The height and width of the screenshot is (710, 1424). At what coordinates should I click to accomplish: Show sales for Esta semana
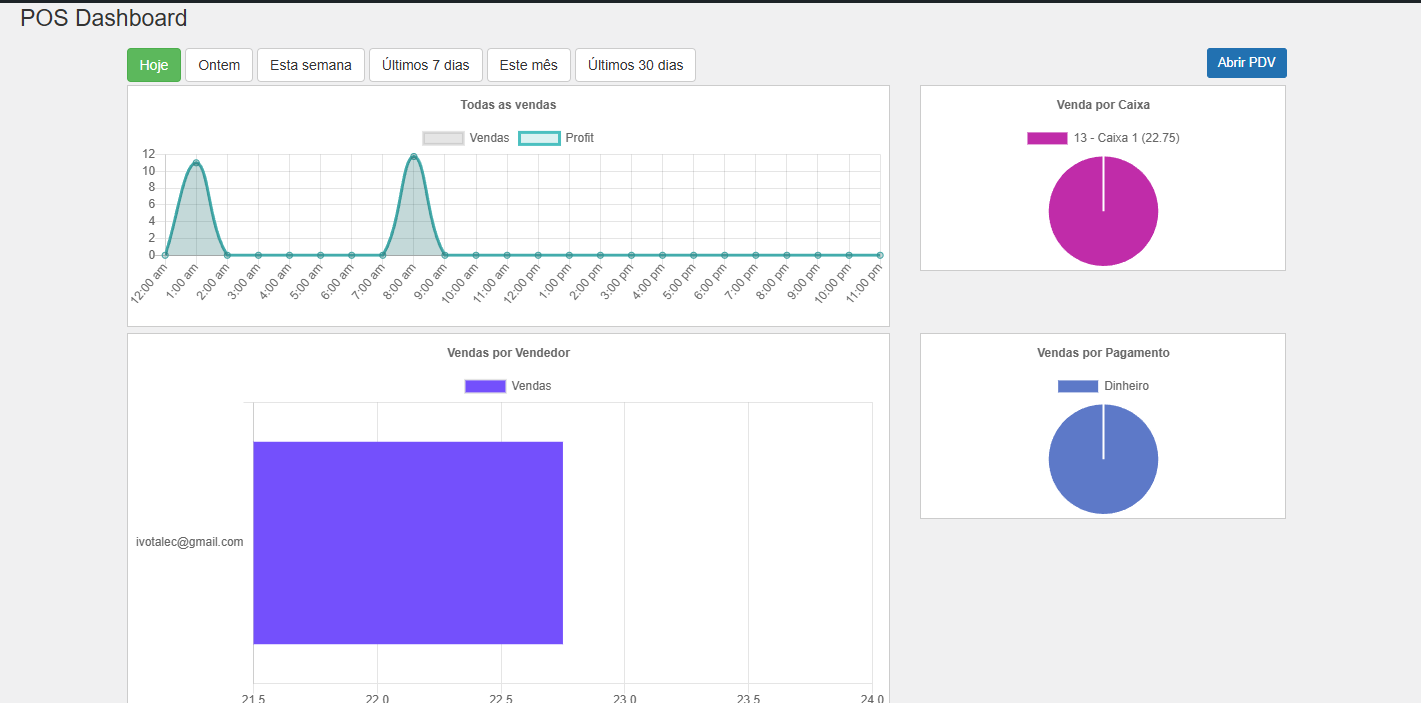pyautogui.click(x=310, y=65)
